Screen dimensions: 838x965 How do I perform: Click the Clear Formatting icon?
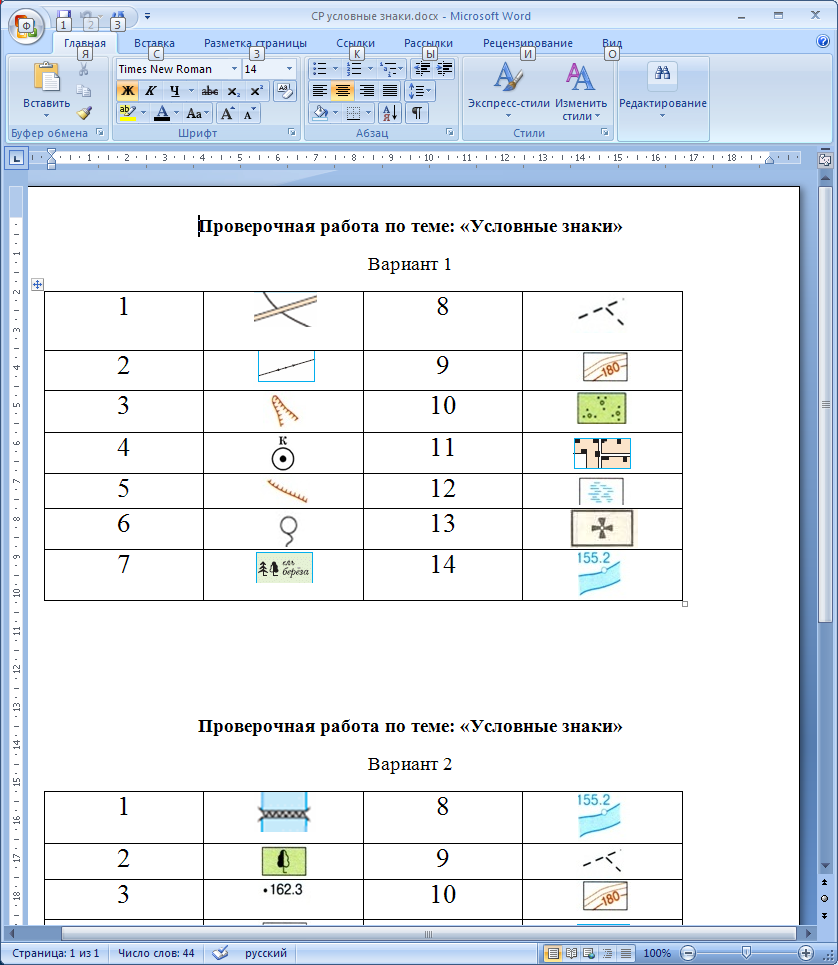[284, 90]
